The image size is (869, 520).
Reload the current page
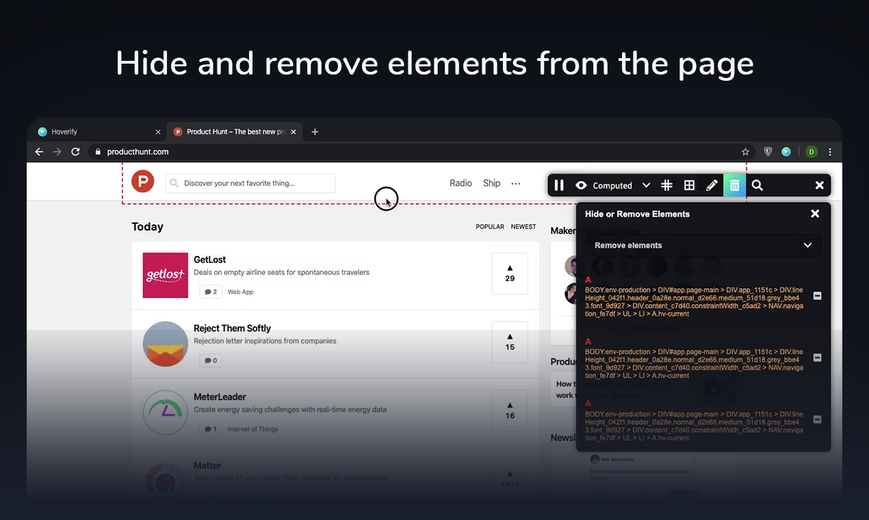coord(75,151)
